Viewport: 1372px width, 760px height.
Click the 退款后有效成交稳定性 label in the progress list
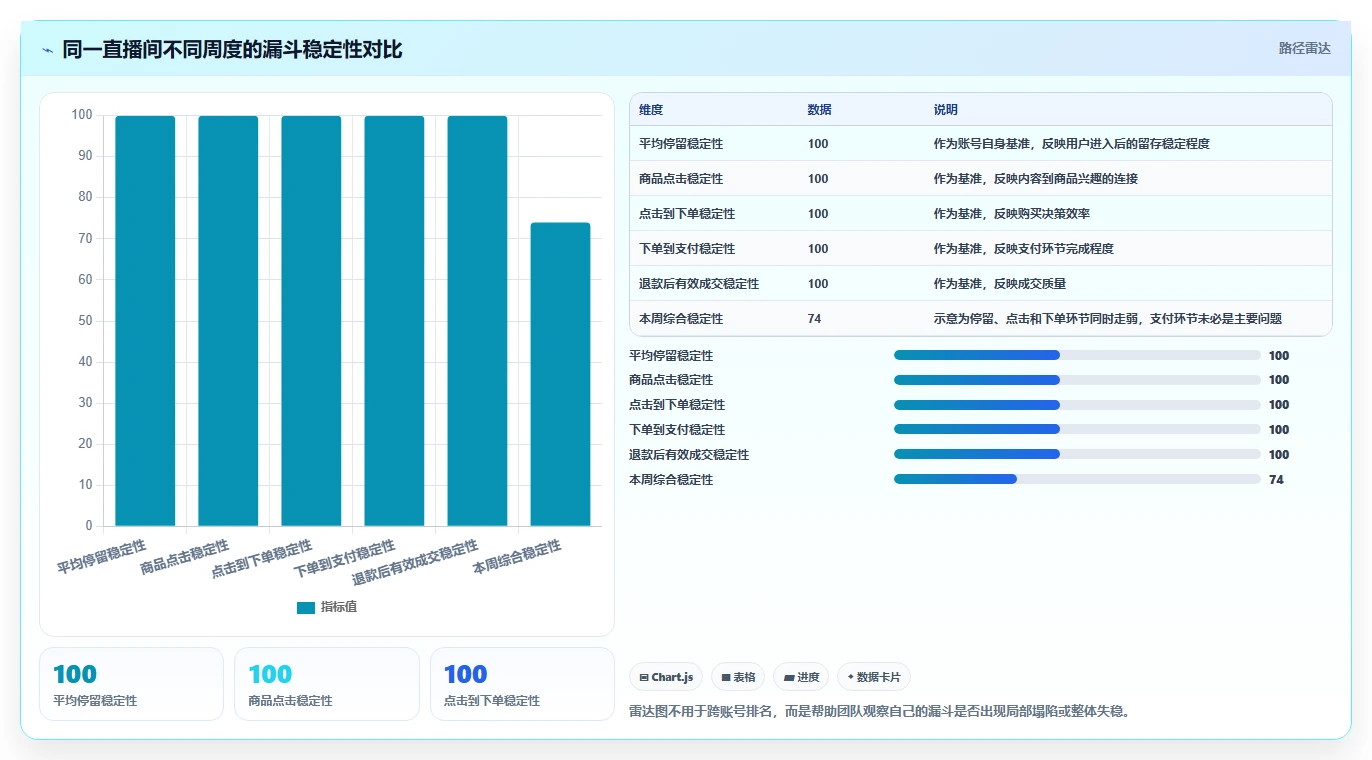pyautogui.click(x=689, y=455)
